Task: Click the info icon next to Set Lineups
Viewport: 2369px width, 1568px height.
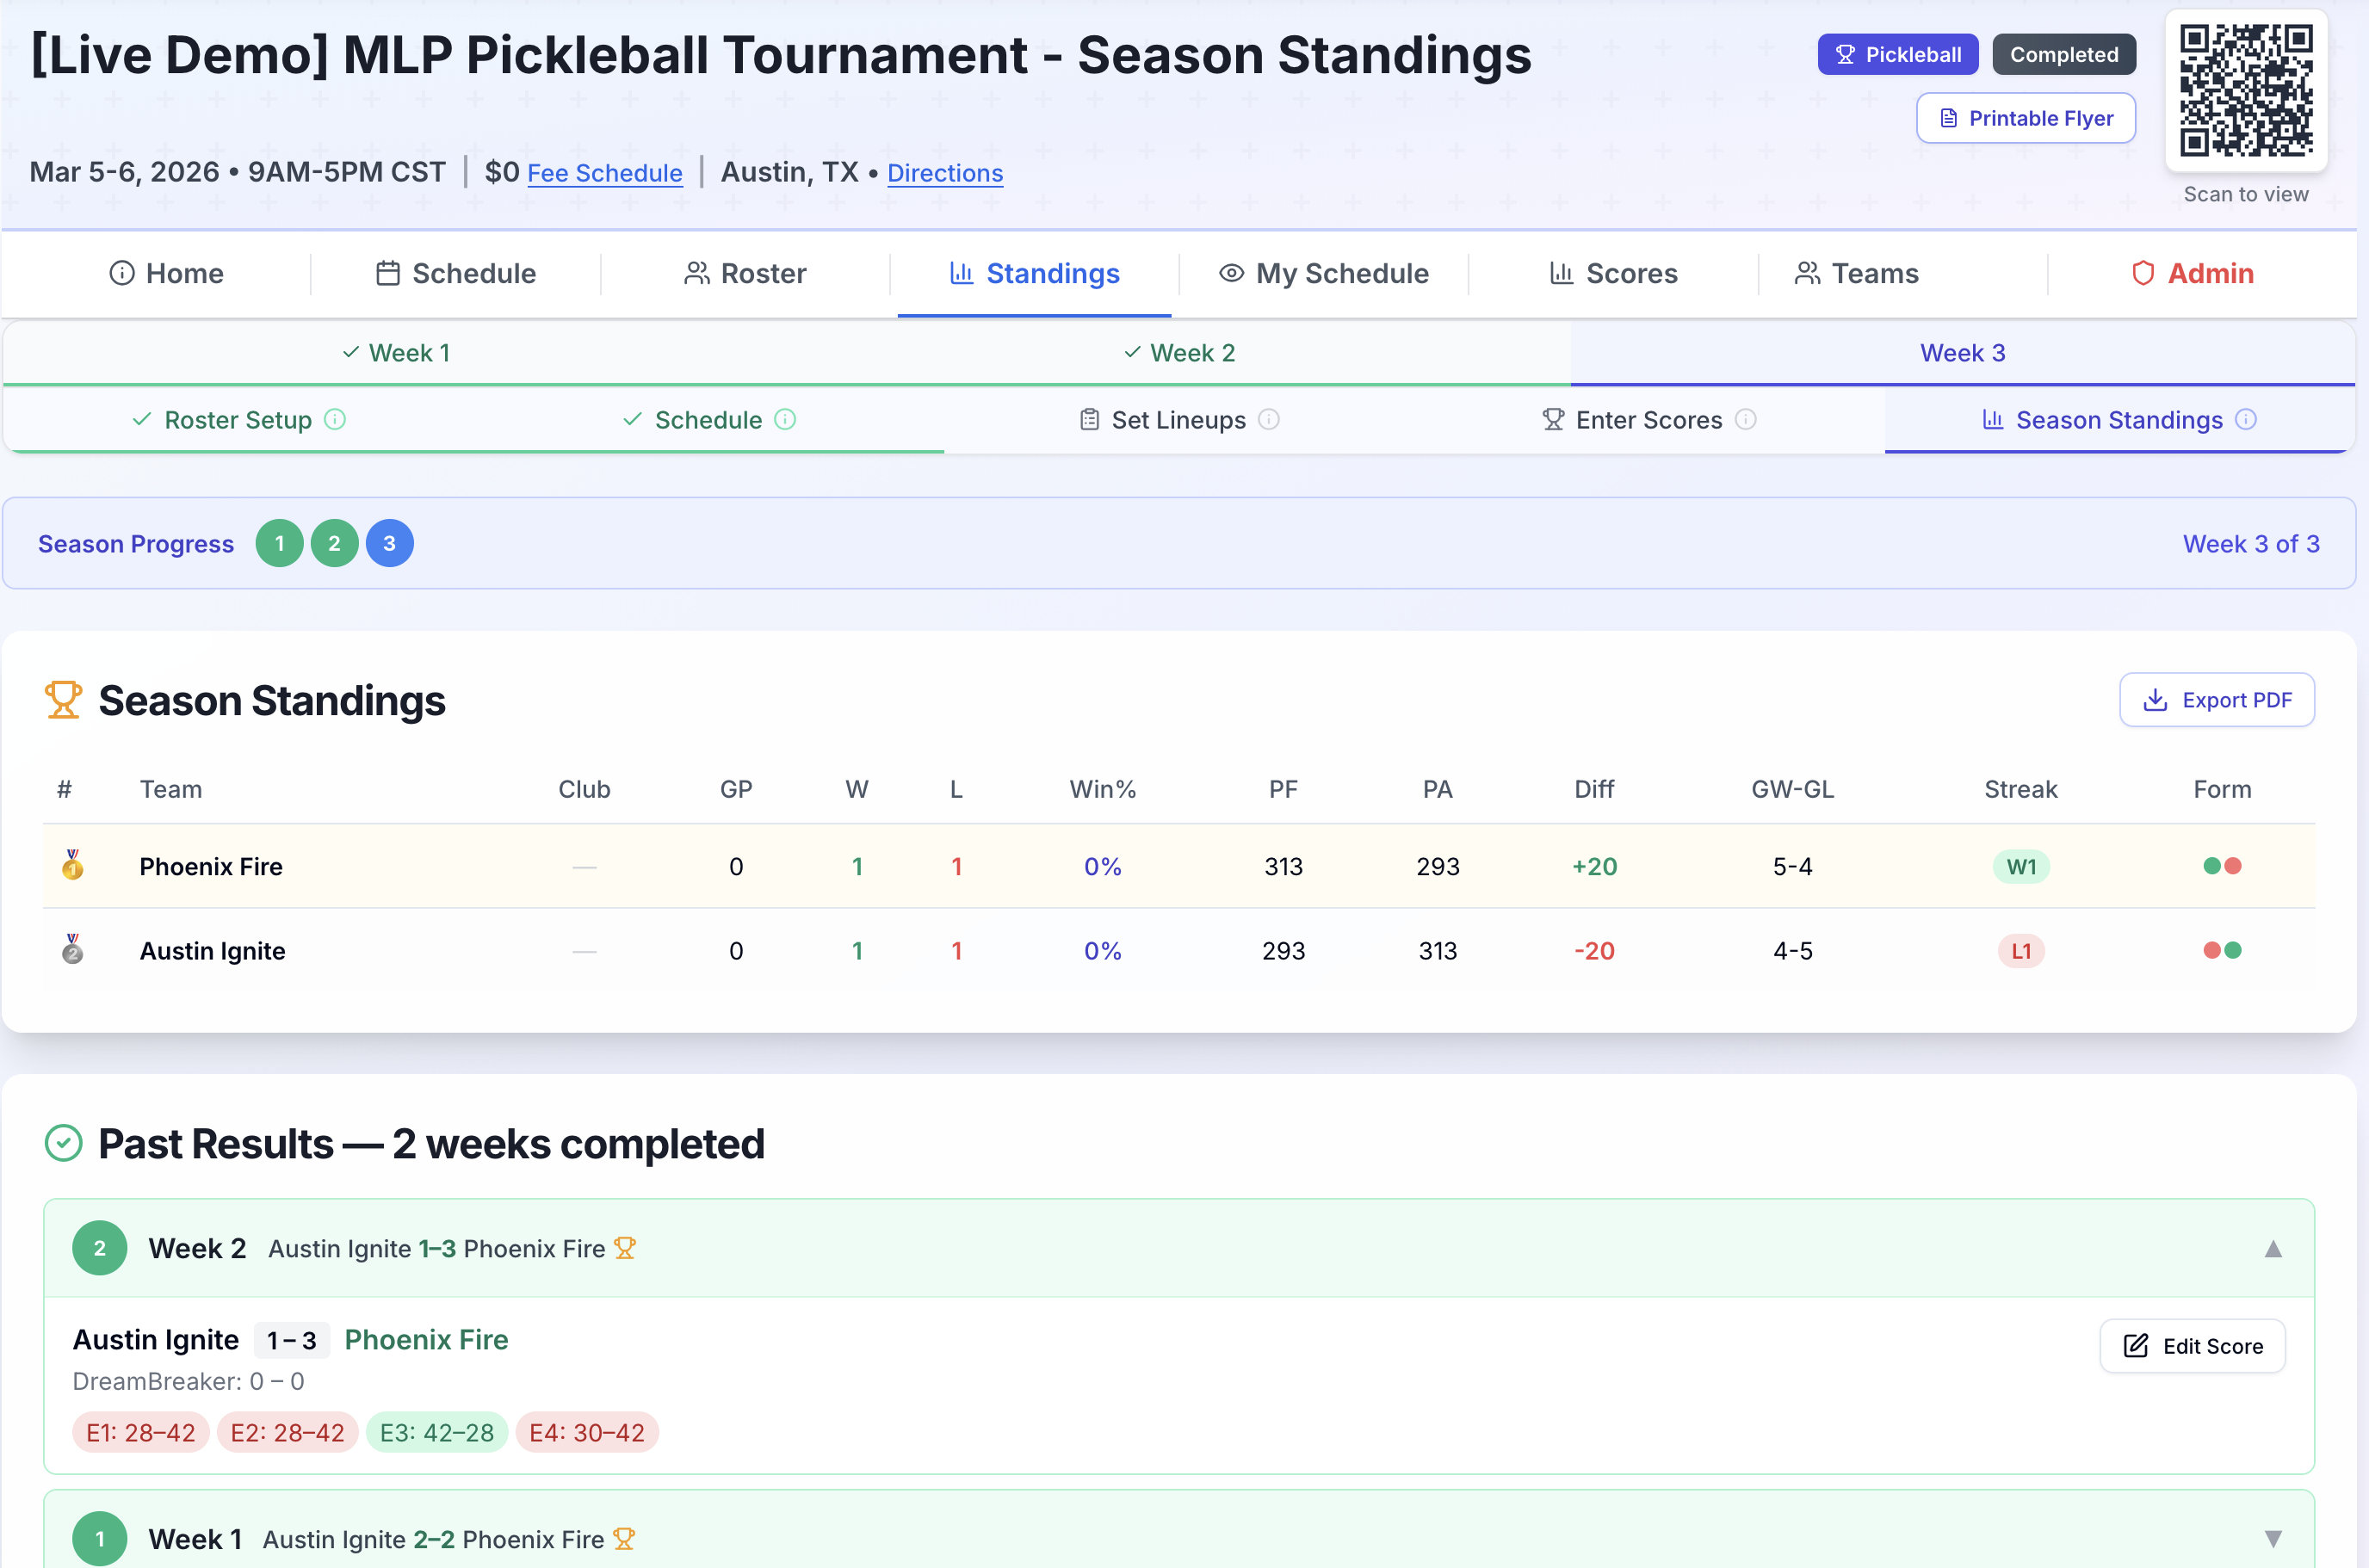Action: [x=1268, y=420]
